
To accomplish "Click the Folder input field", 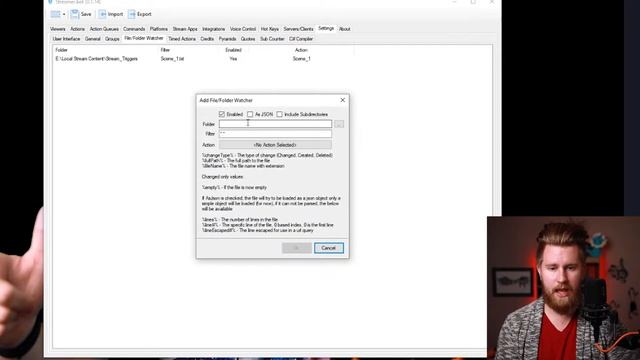I will click(x=276, y=124).
